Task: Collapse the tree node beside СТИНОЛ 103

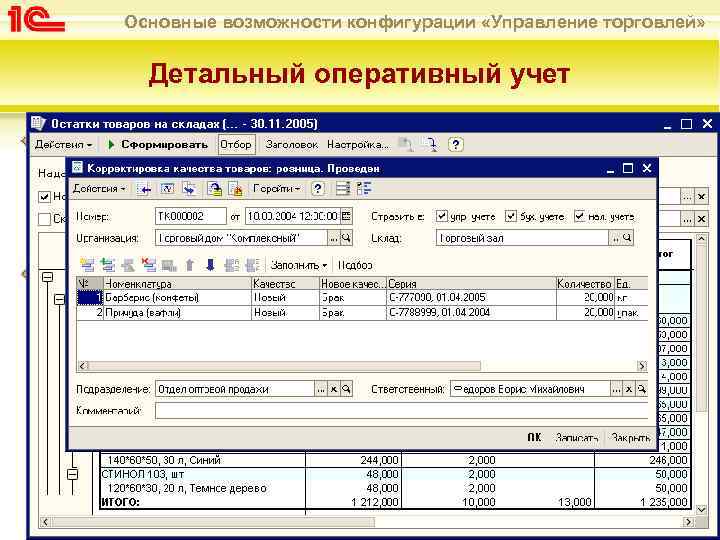Action: click(73, 474)
